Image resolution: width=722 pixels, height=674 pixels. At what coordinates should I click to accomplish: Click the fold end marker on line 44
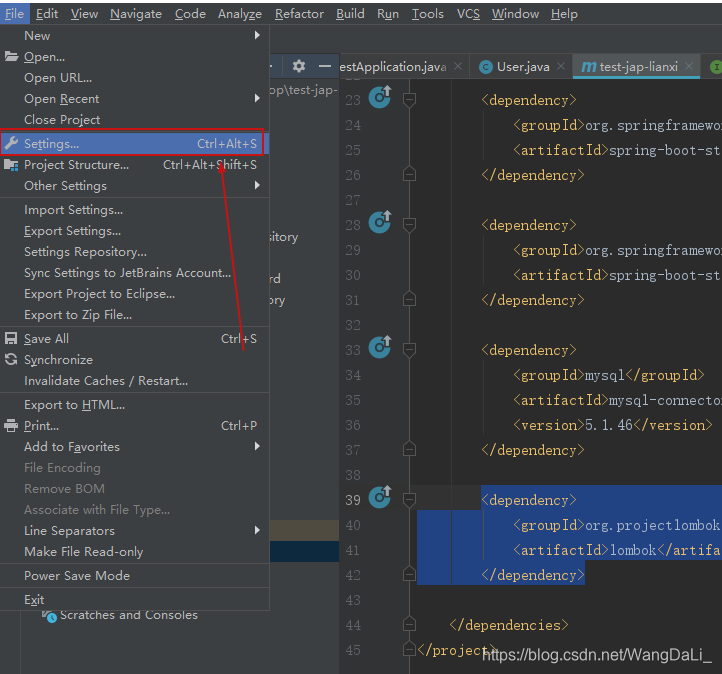tap(409, 624)
